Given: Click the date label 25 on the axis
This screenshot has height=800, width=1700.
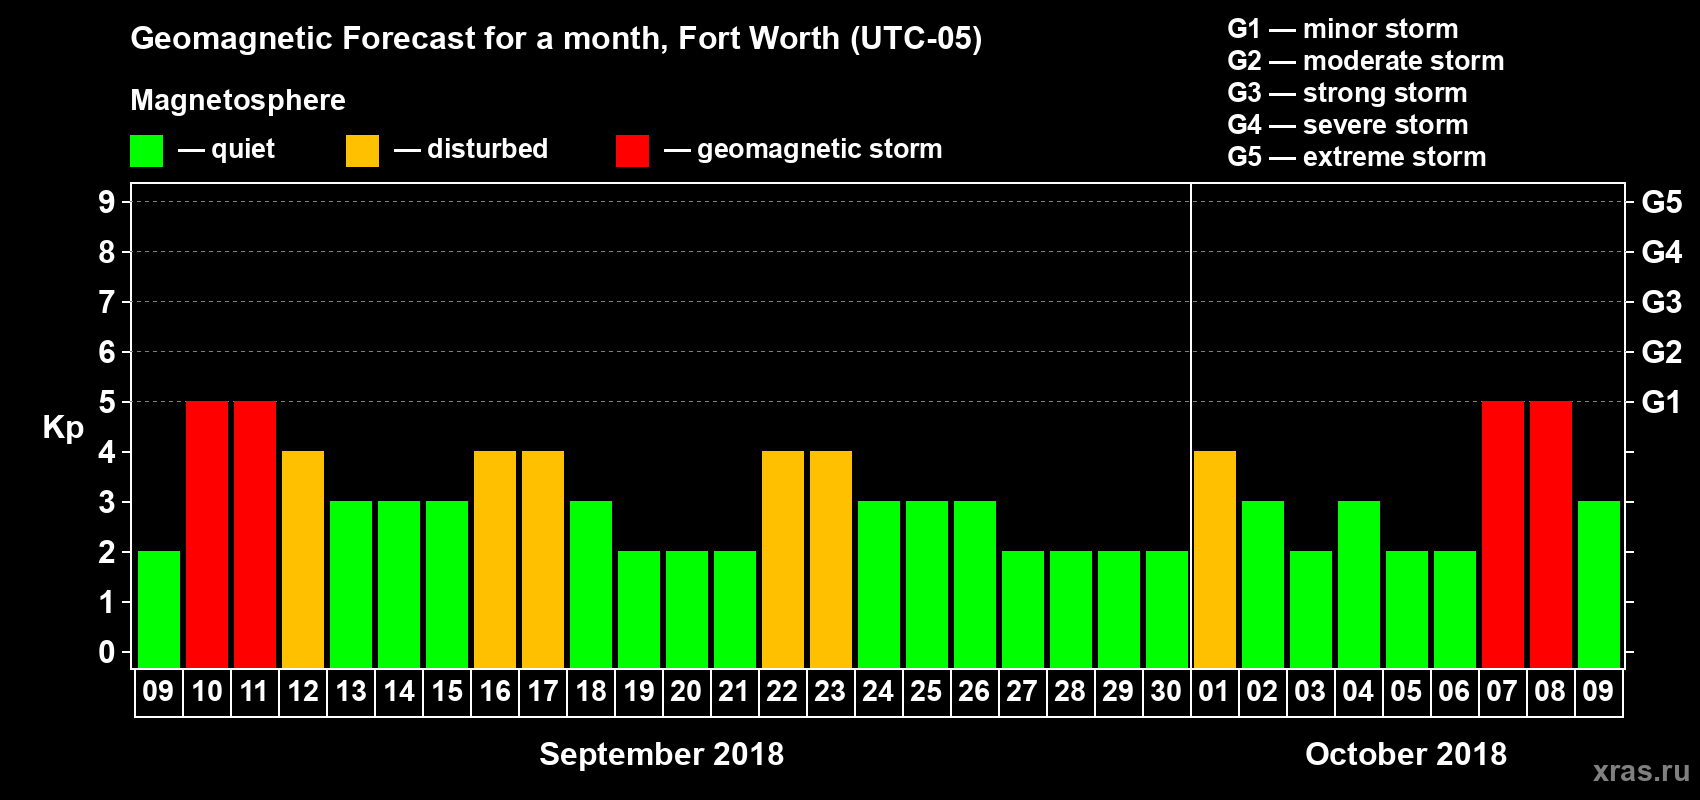Looking at the screenshot, I should (927, 691).
